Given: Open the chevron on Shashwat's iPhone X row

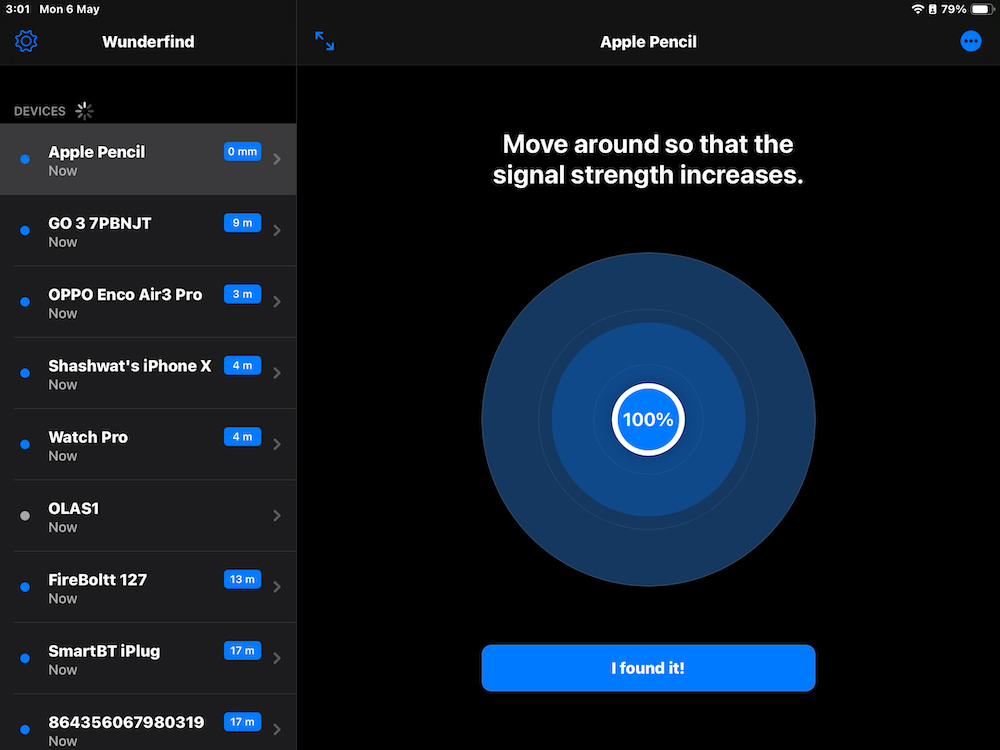Looking at the screenshot, I should pyautogui.click(x=277, y=373).
